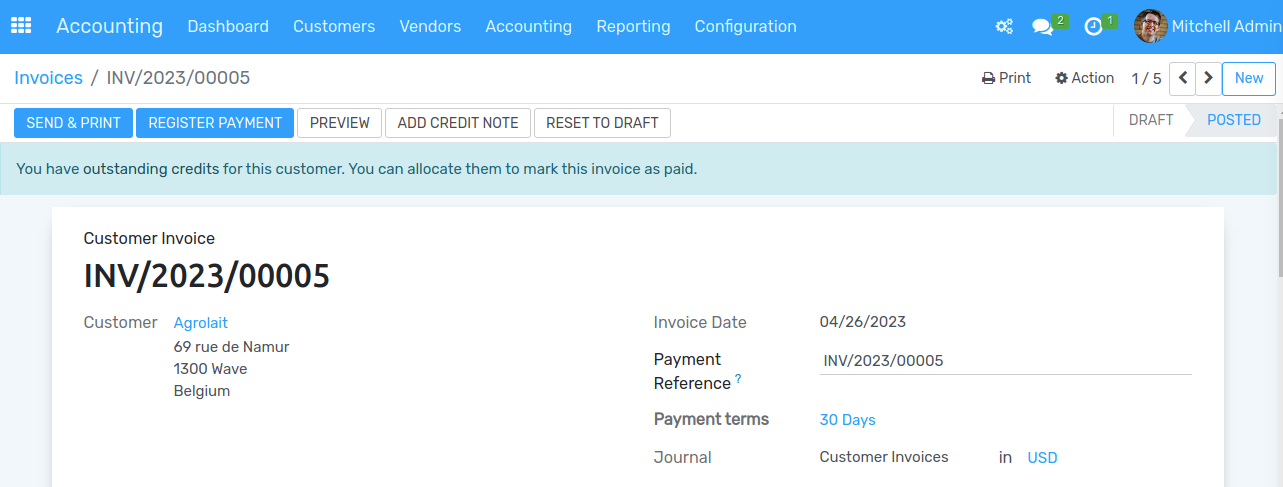Go back to Invoices breadcrumb
Image resolution: width=1283 pixels, height=487 pixels.
[48, 78]
